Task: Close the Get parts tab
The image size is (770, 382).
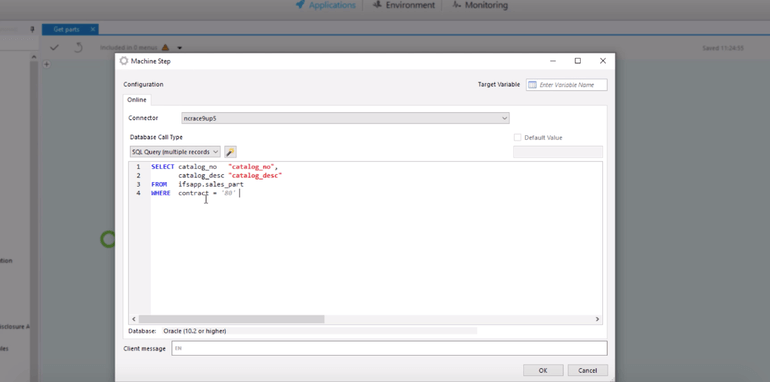Action: click(x=93, y=29)
